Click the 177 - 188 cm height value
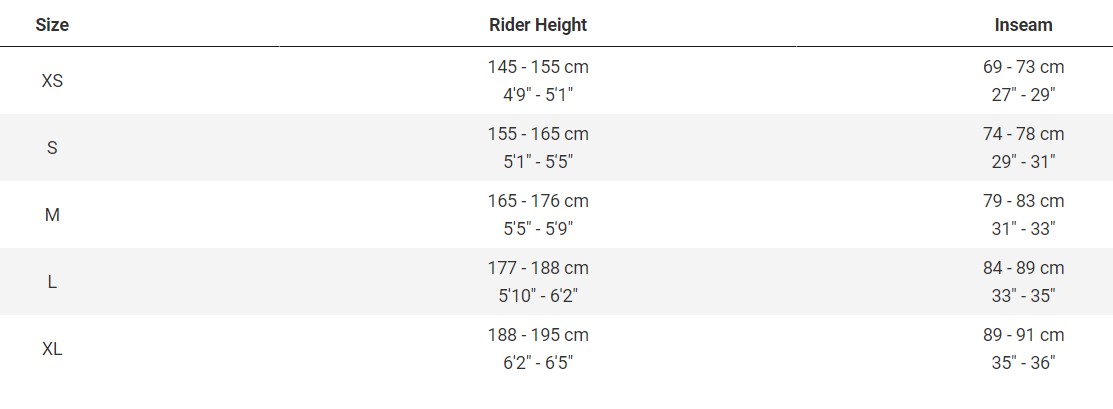1113x409 pixels. (538, 268)
